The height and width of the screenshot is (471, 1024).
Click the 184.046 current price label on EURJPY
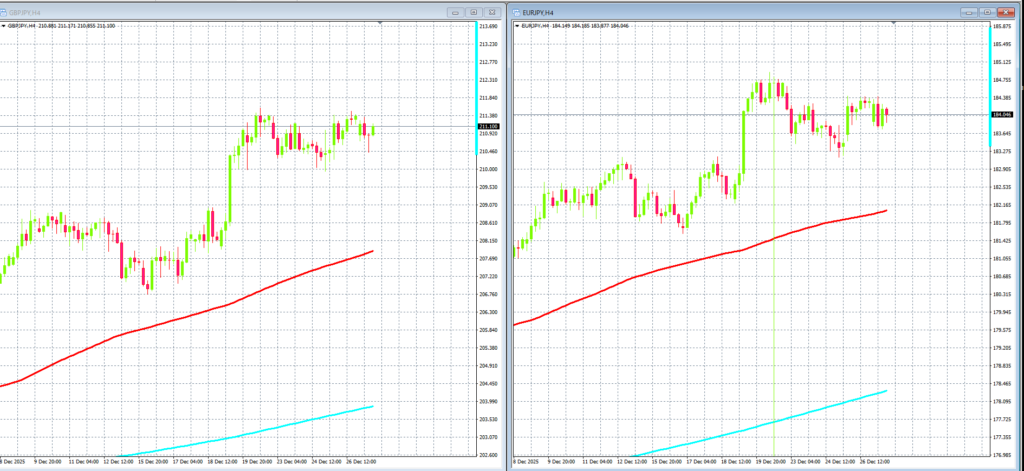click(1002, 114)
